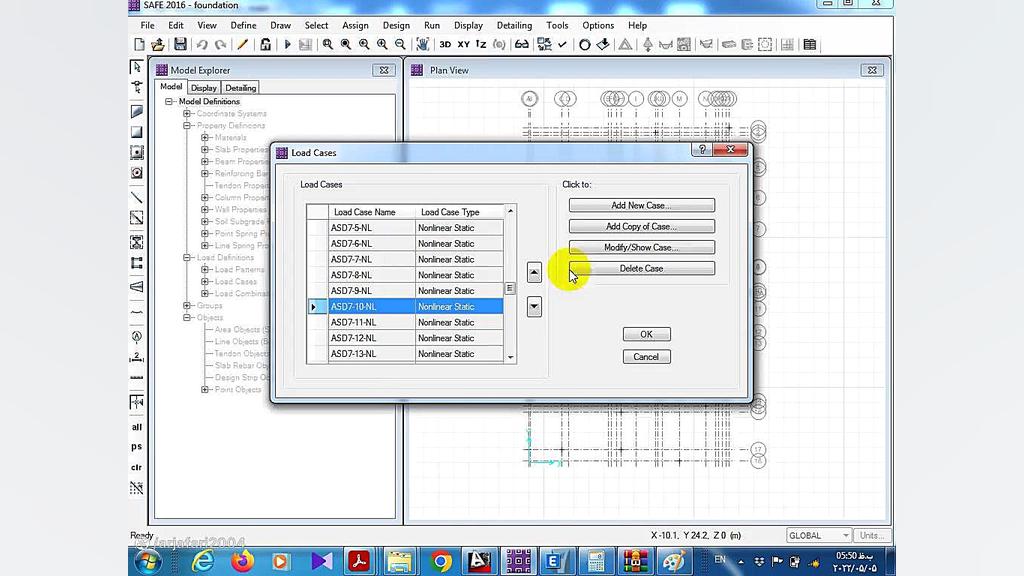1024x576 pixels.
Task: Move selected load case up arrow button
Action: (x=534, y=272)
